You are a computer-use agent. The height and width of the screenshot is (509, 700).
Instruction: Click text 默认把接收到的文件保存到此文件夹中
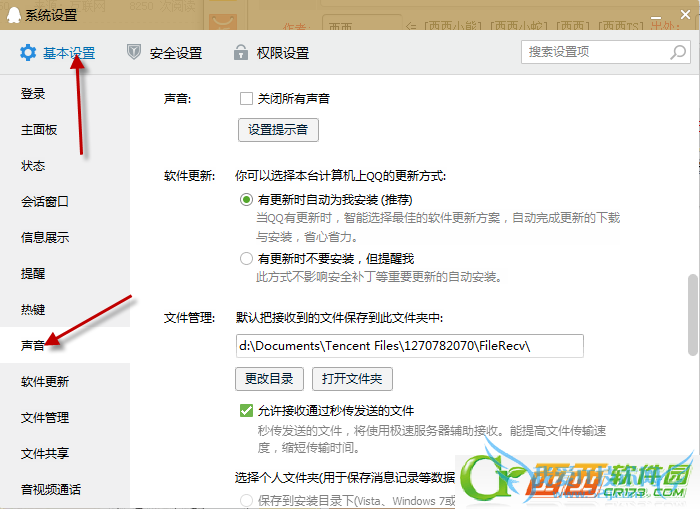click(339, 318)
